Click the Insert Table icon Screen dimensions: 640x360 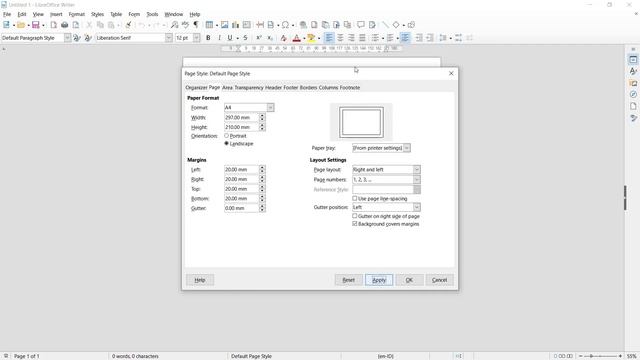tap(209, 25)
